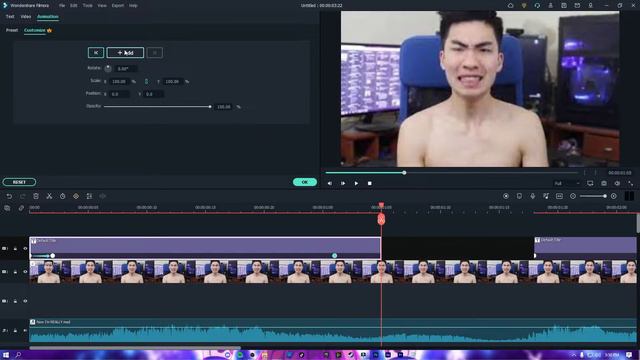The image size is (640, 360).
Task: Toggle visibility of the title track
Action: 25,249
